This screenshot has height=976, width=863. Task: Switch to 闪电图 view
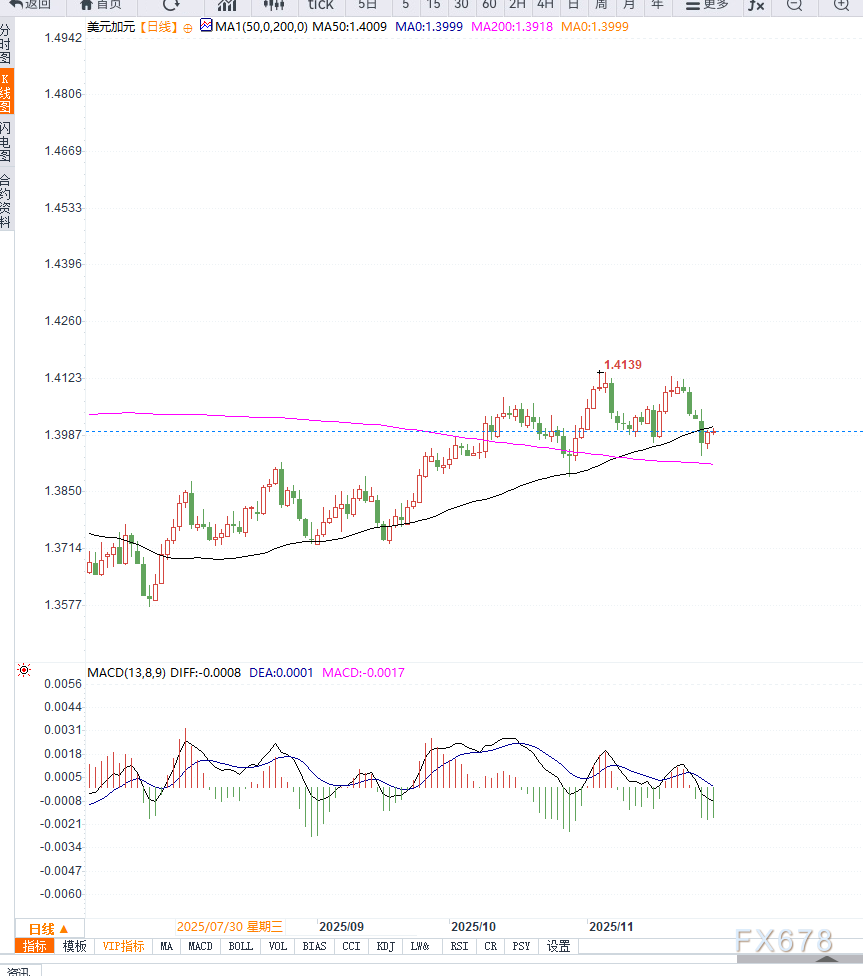(6, 142)
